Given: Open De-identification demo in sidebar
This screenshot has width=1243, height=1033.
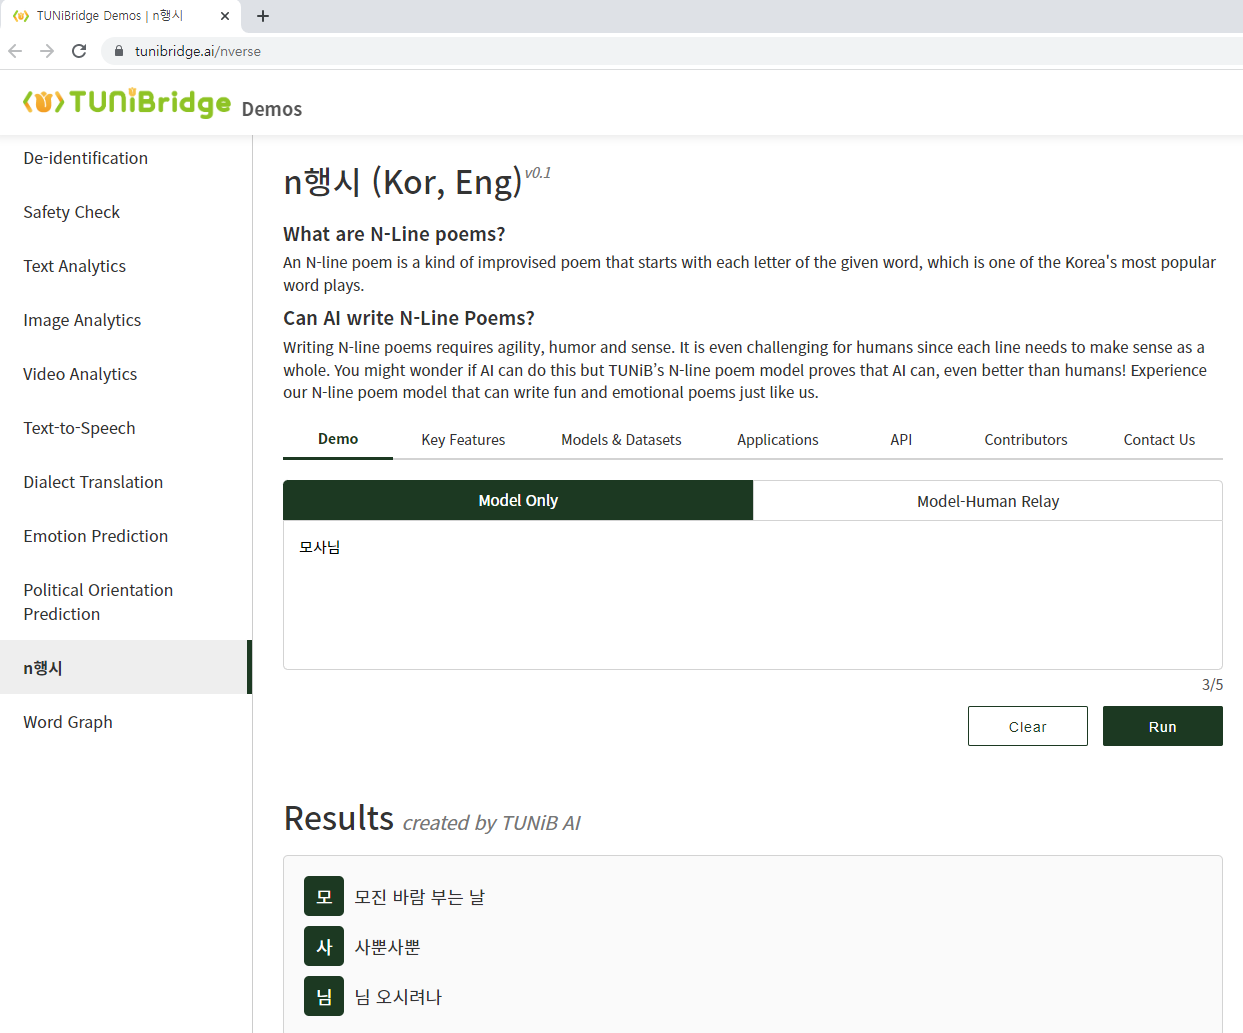Looking at the screenshot, I should (x=86, y=158).
